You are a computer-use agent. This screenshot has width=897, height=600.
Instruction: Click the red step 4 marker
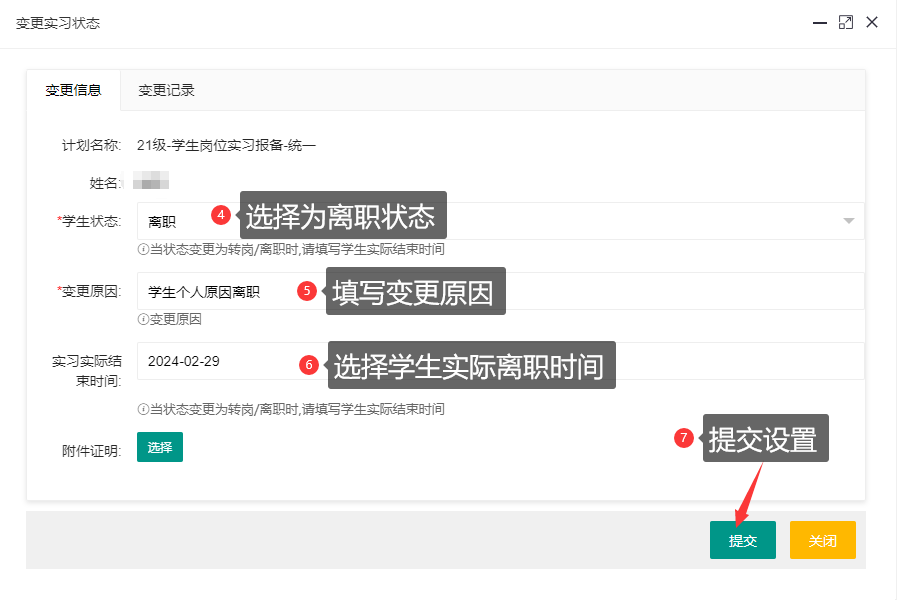click(x=221, y=215)
